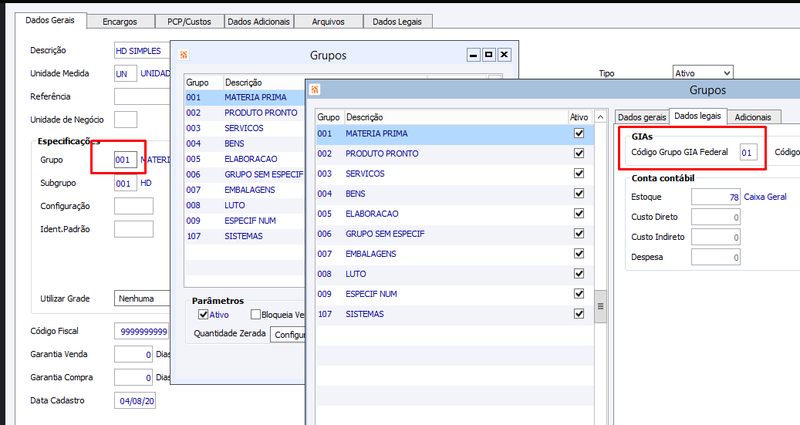Screen dimensions: 800x425
Task: Open the Utilizar Grade dropdown
Action: click(x=142, y=298)
